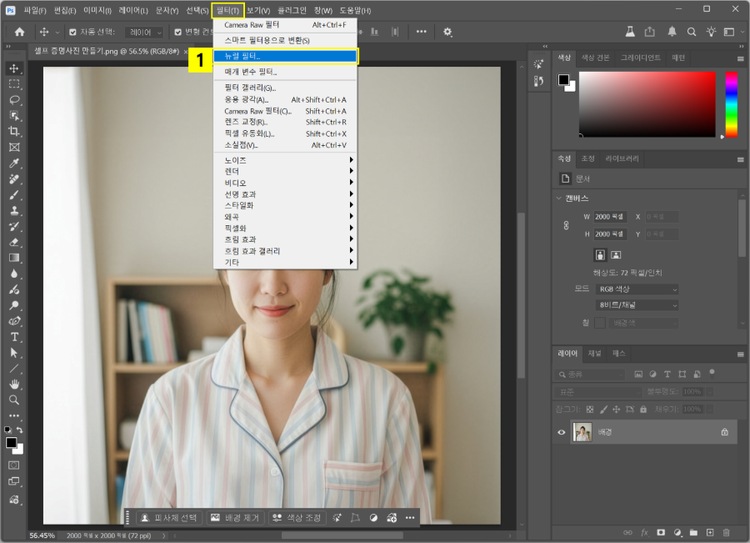Switch to the 채널 tab
This screenshot has height=543, width=750.
tap(595, 354)
